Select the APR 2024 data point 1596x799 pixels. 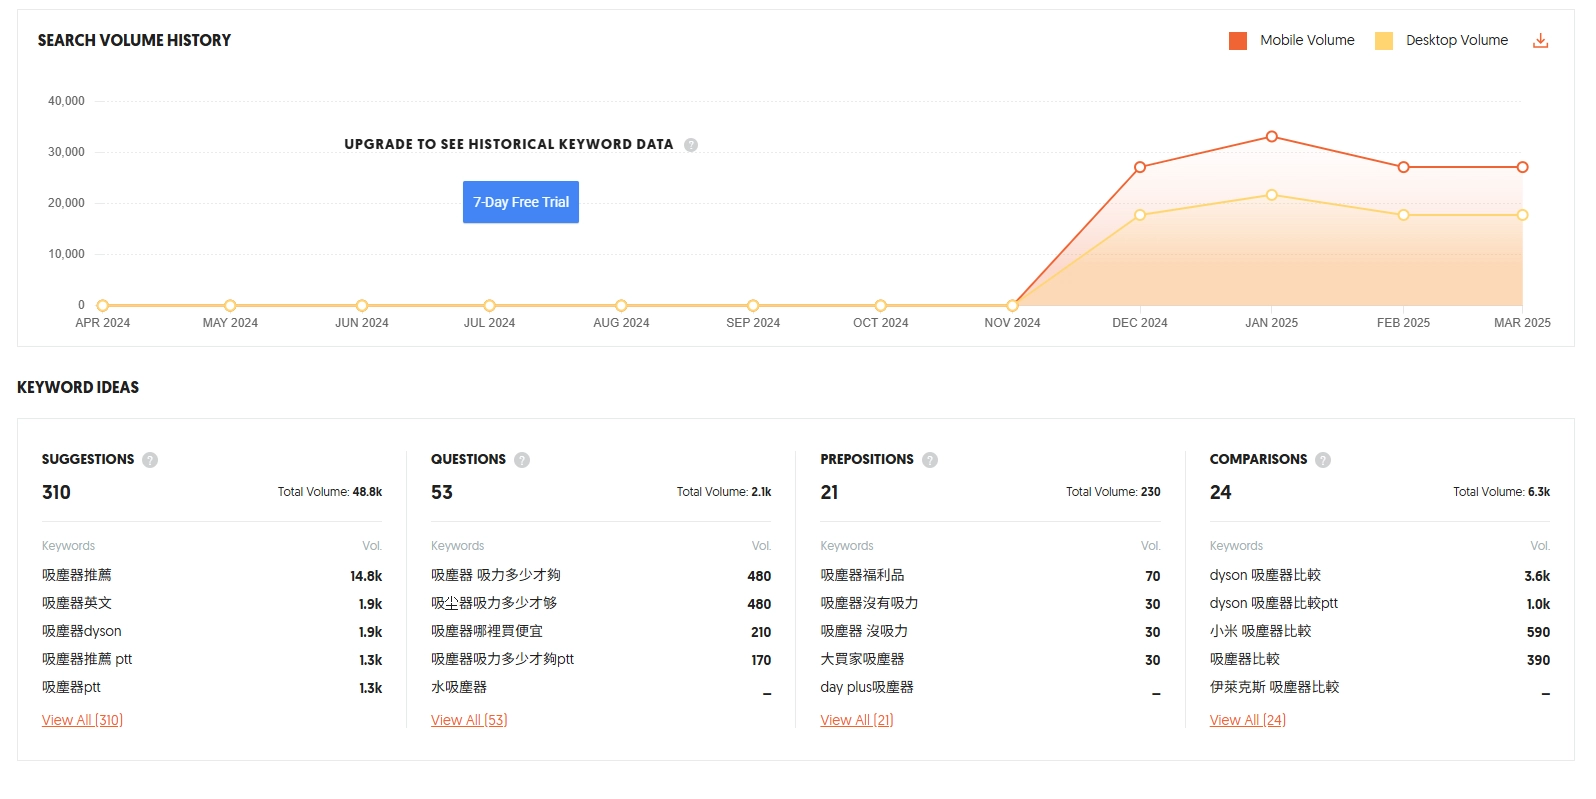click(x=103, y=305)
